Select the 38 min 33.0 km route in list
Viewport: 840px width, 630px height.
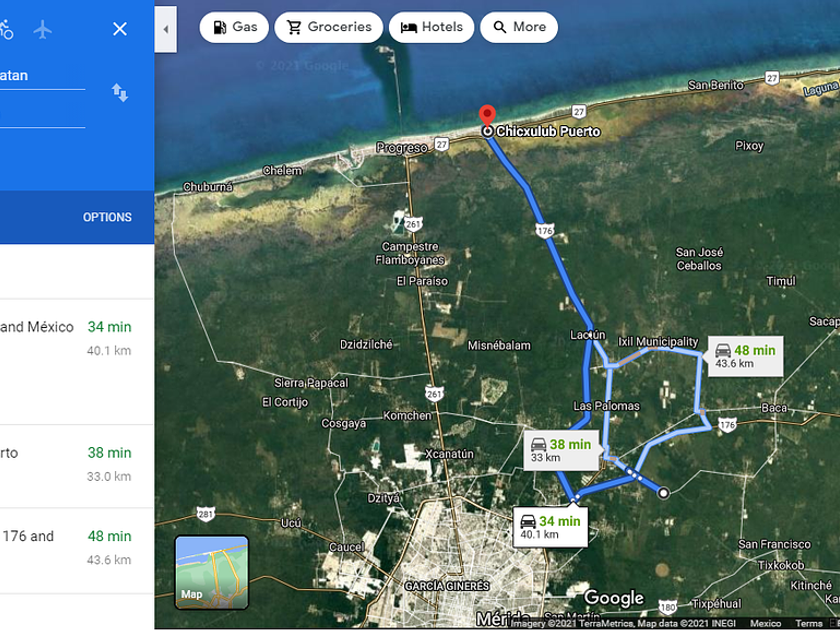(77, 466)
